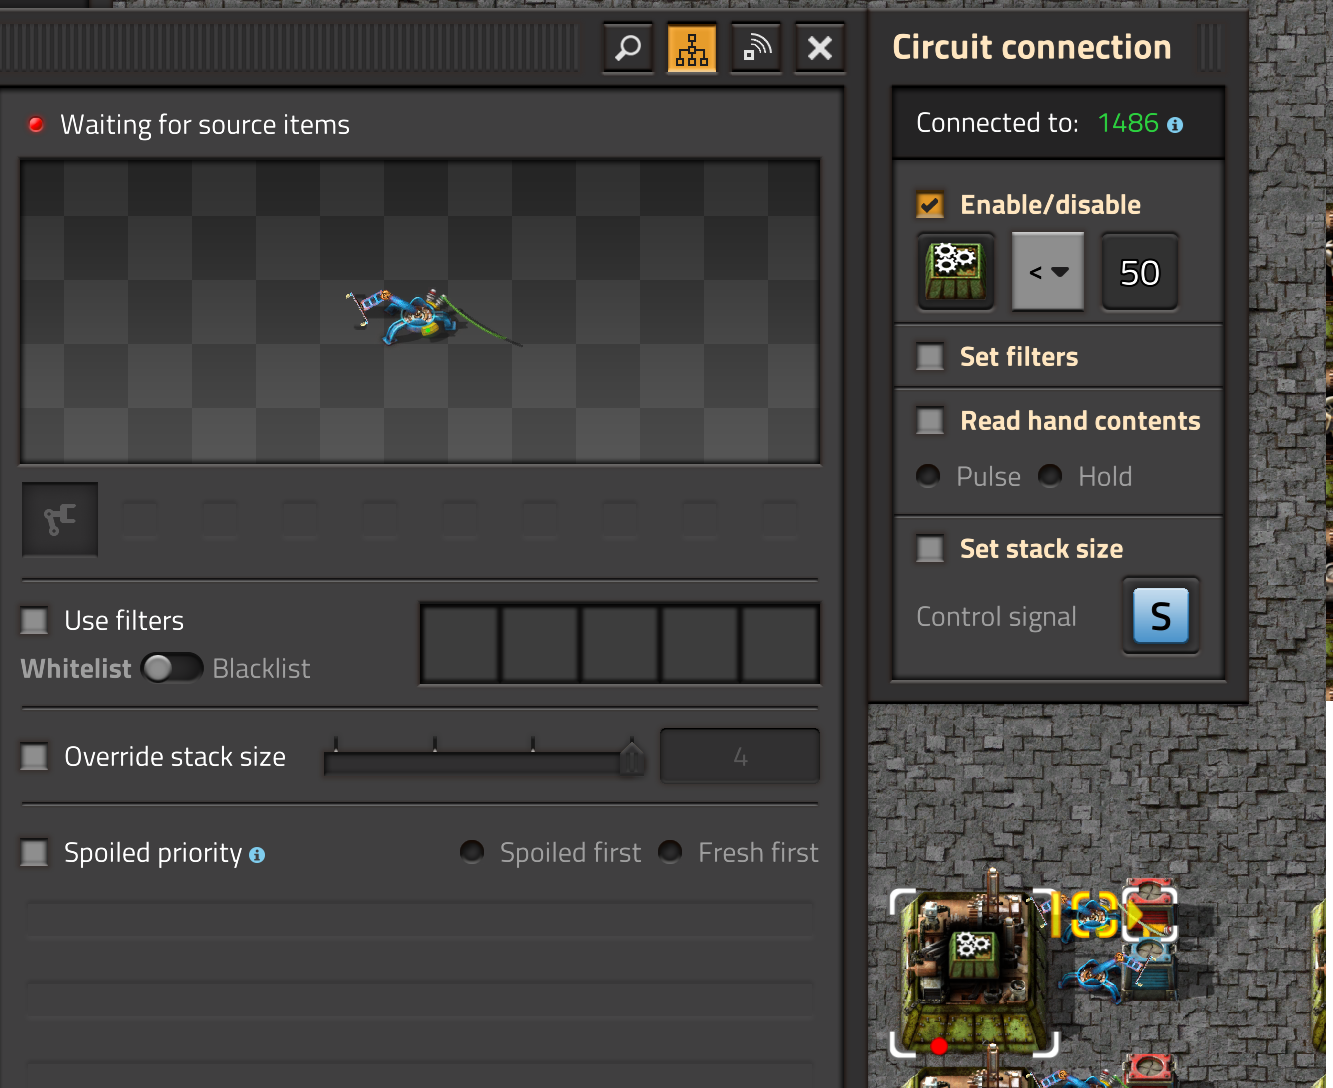Click the Connected to network number 1486
This screenshot has height=1088, width=1333.
point(1128,123)
